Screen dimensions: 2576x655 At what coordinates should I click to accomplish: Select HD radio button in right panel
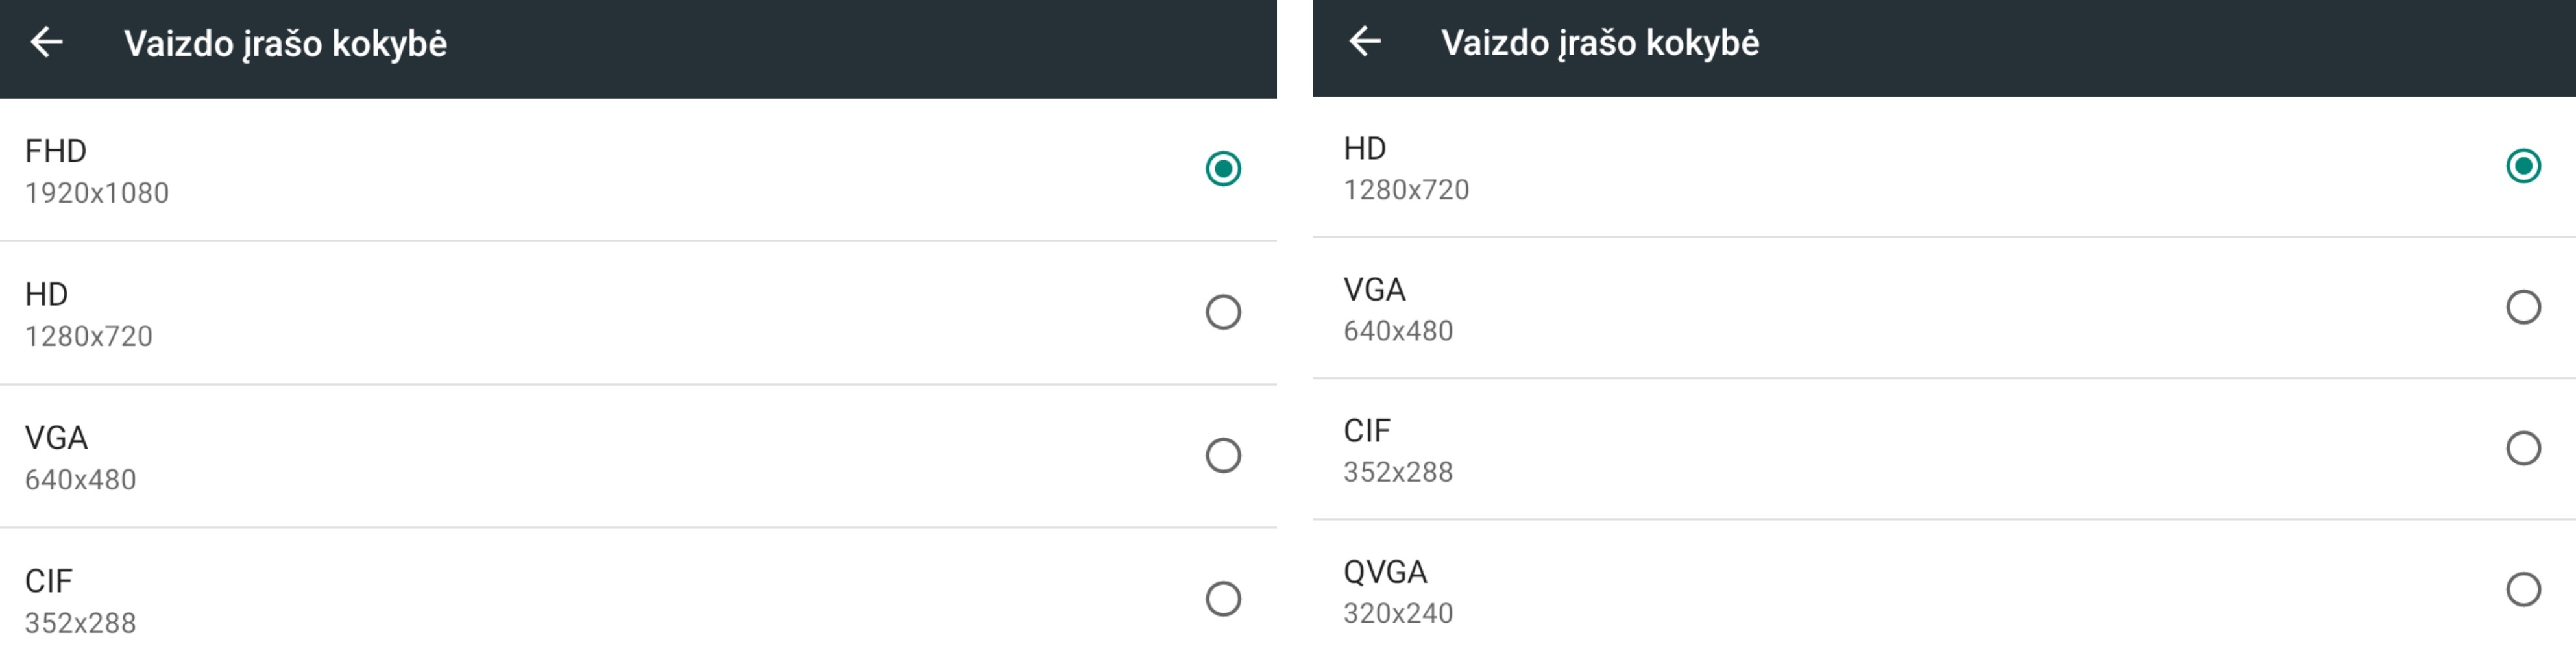pos(2523,166)
